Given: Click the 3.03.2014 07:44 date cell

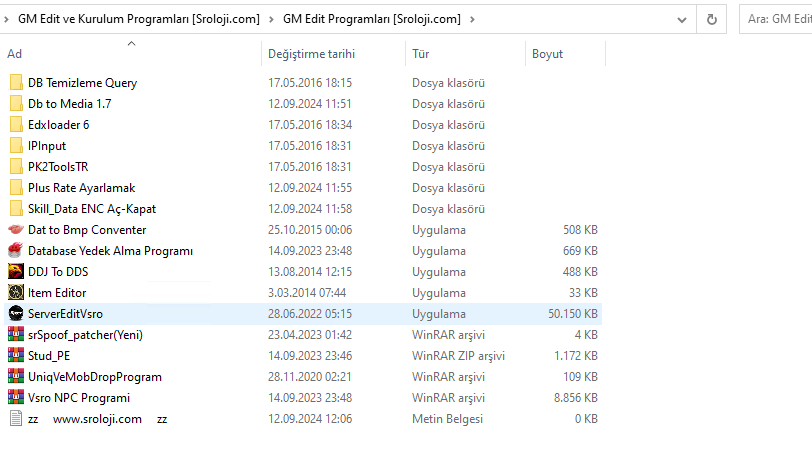Looking at the screenshot, I should click(x=307, y=293).
